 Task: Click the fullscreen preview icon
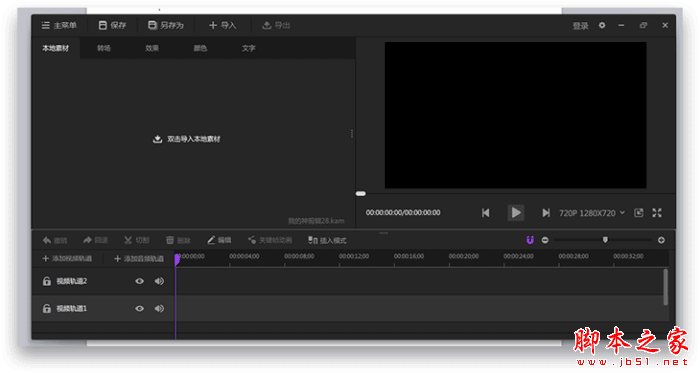(x=657, y=213)
